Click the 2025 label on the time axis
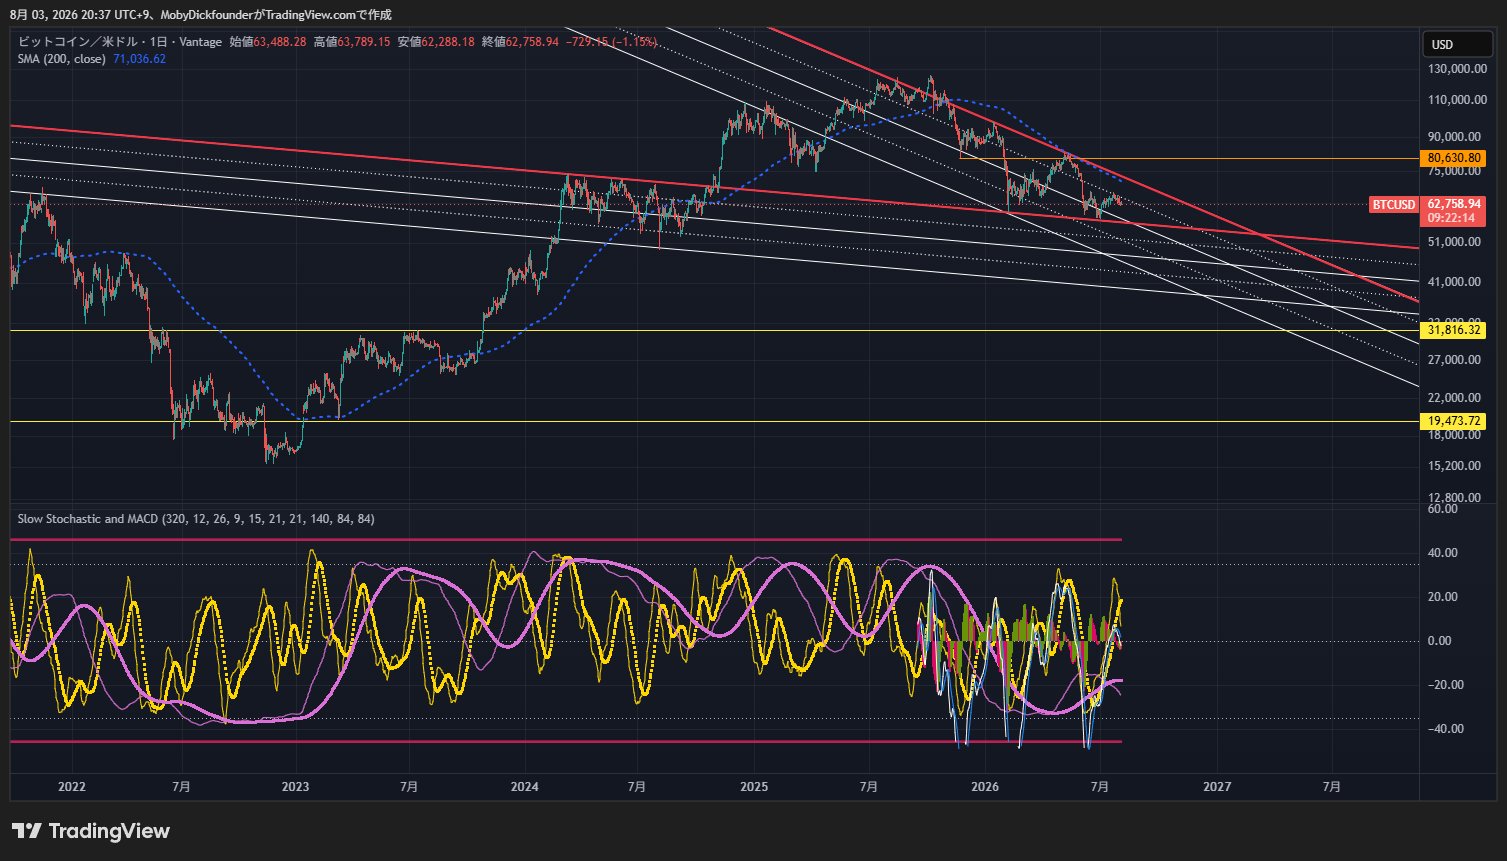1507x861 pixels. [x=754, y=787]
